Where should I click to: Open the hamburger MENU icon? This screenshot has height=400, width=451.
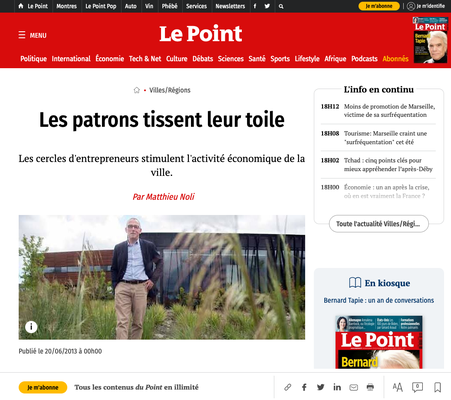[x=22, y=35]
